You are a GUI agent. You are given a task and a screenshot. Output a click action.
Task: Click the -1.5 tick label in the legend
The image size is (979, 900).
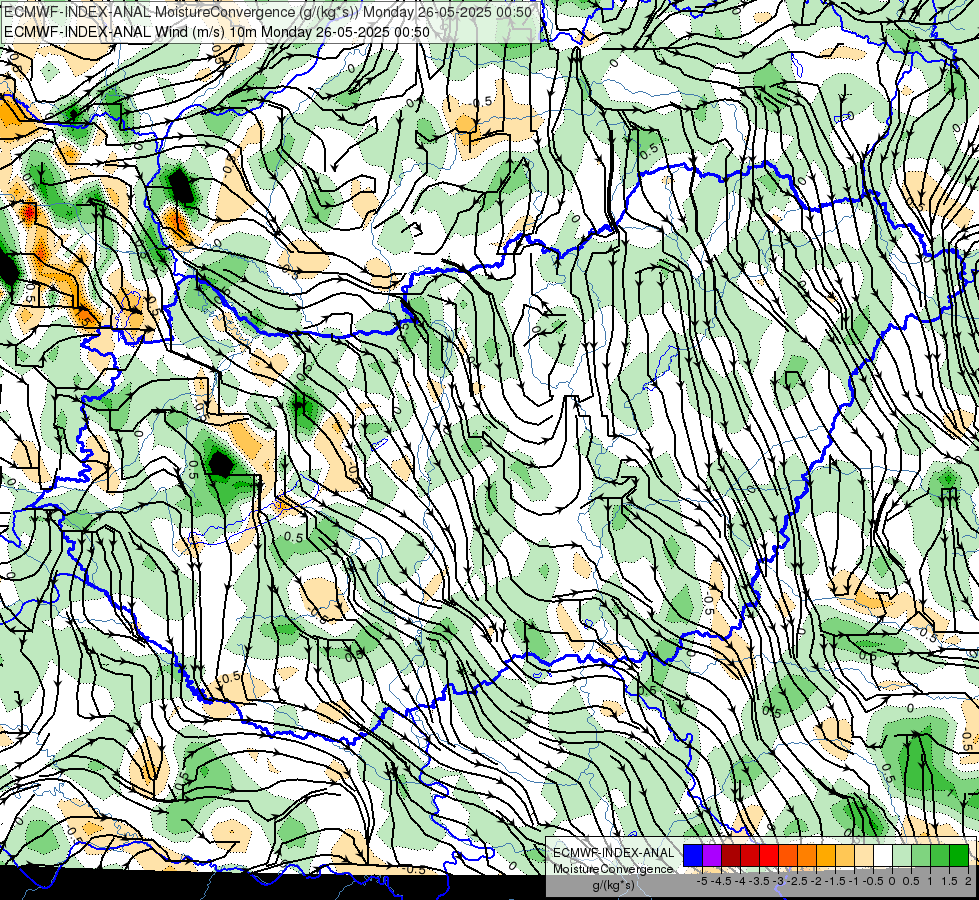(x=835, y=881)
